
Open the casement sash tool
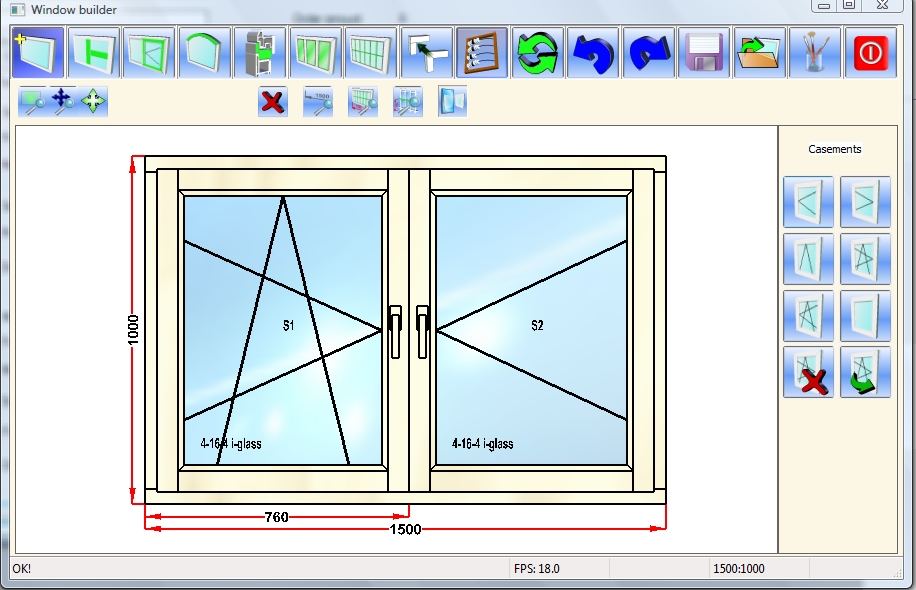tap(149, 53)
